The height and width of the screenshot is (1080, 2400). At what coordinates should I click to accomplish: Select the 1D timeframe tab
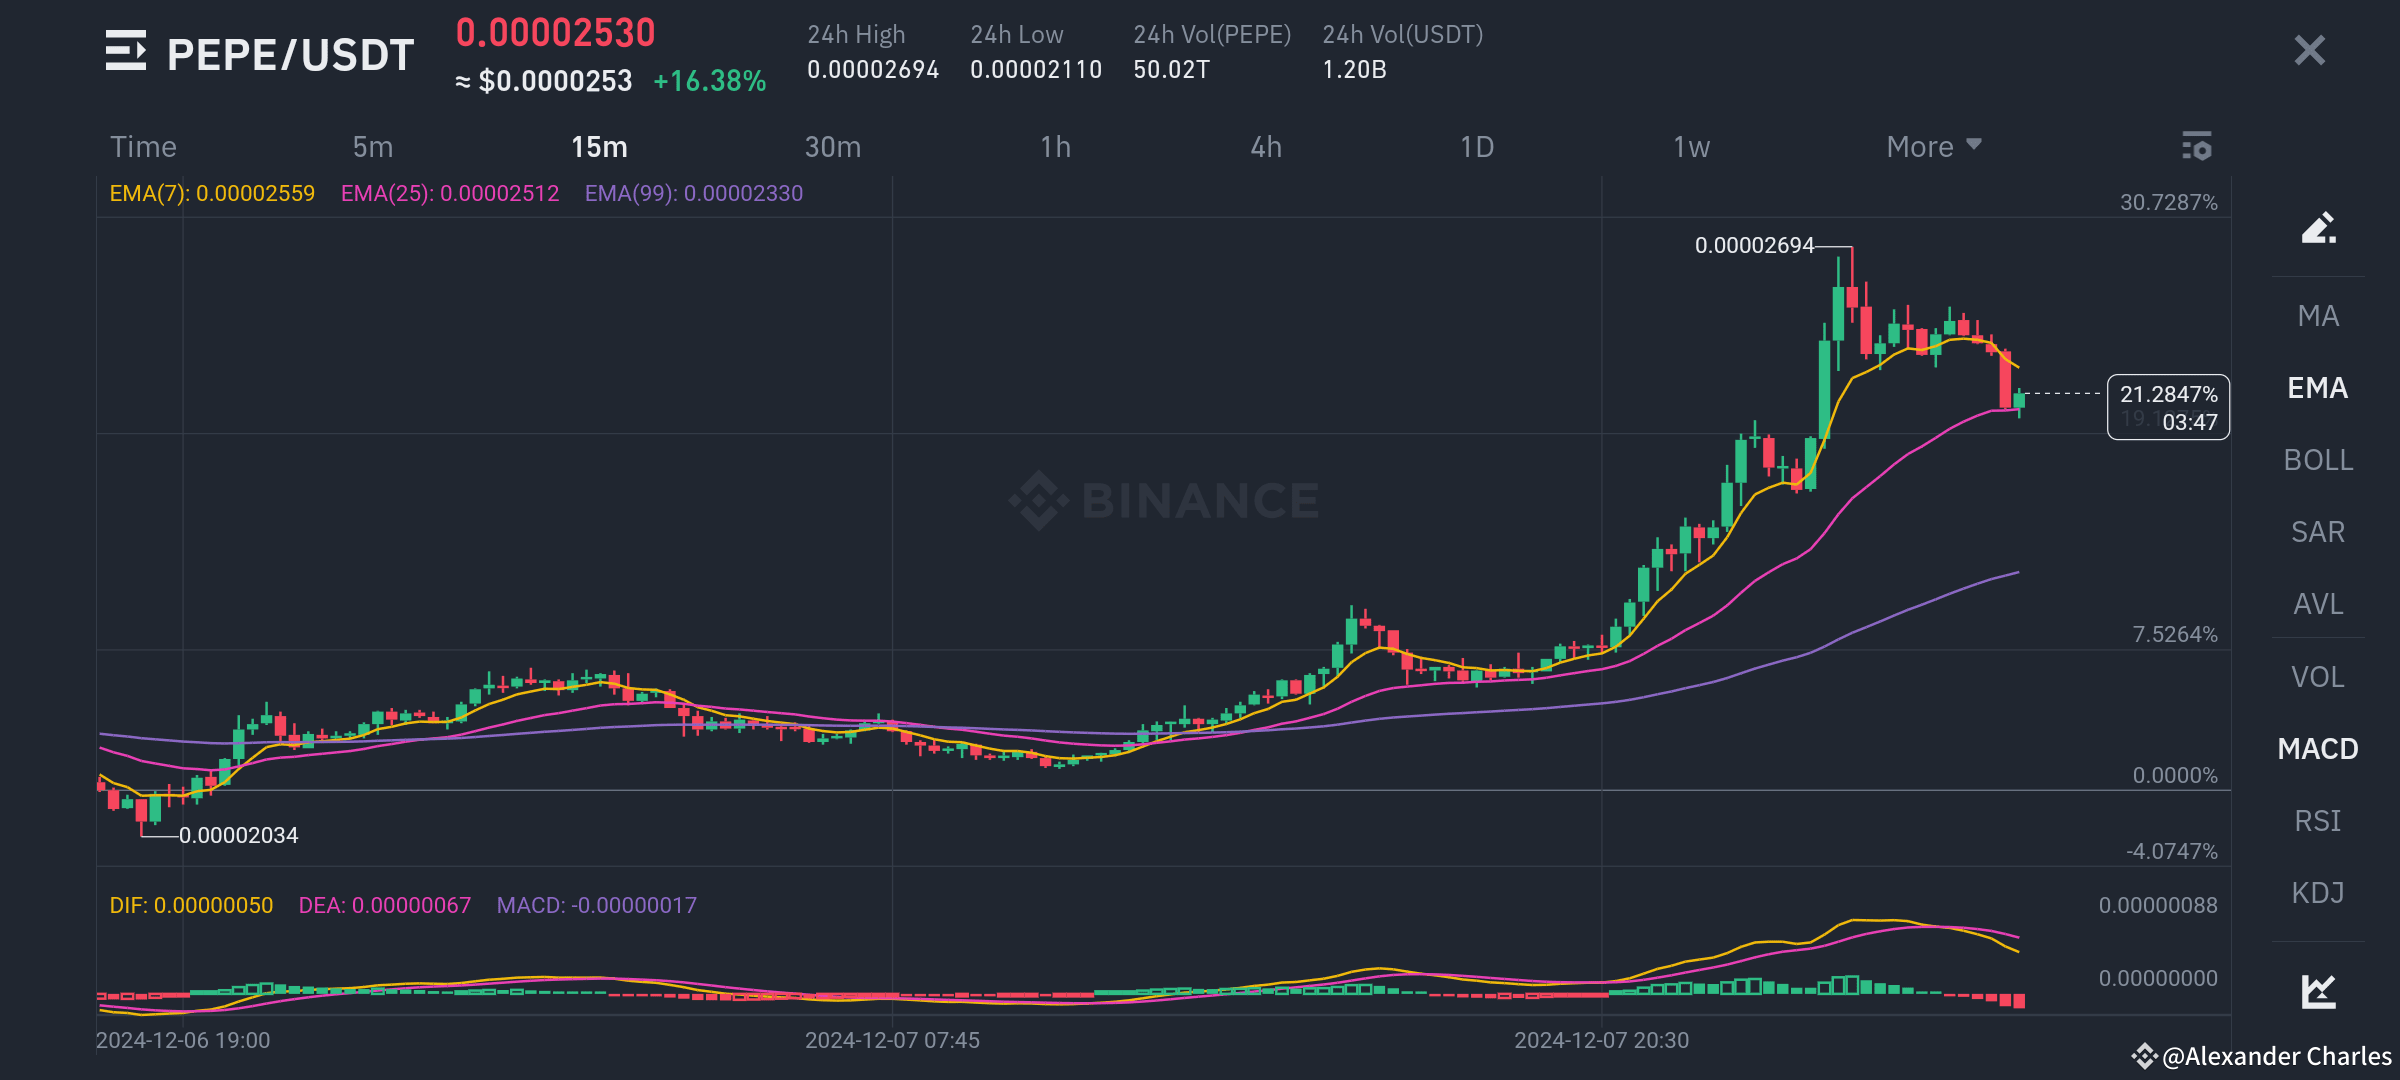1475,146
